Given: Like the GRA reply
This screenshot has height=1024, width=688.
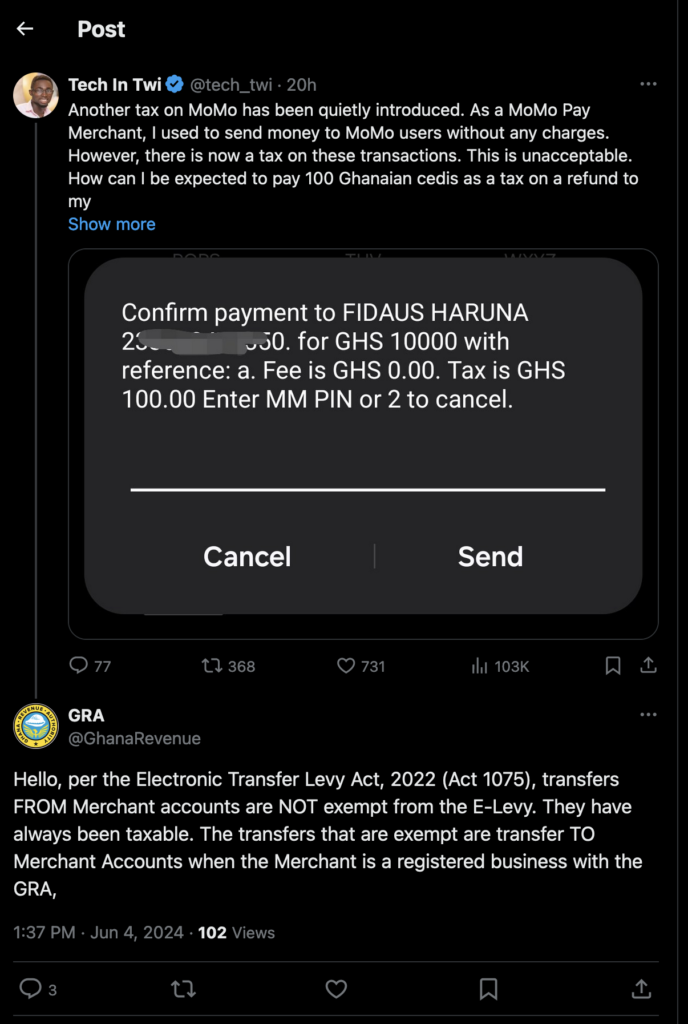Looking at the screenshot, I should 336,989.
